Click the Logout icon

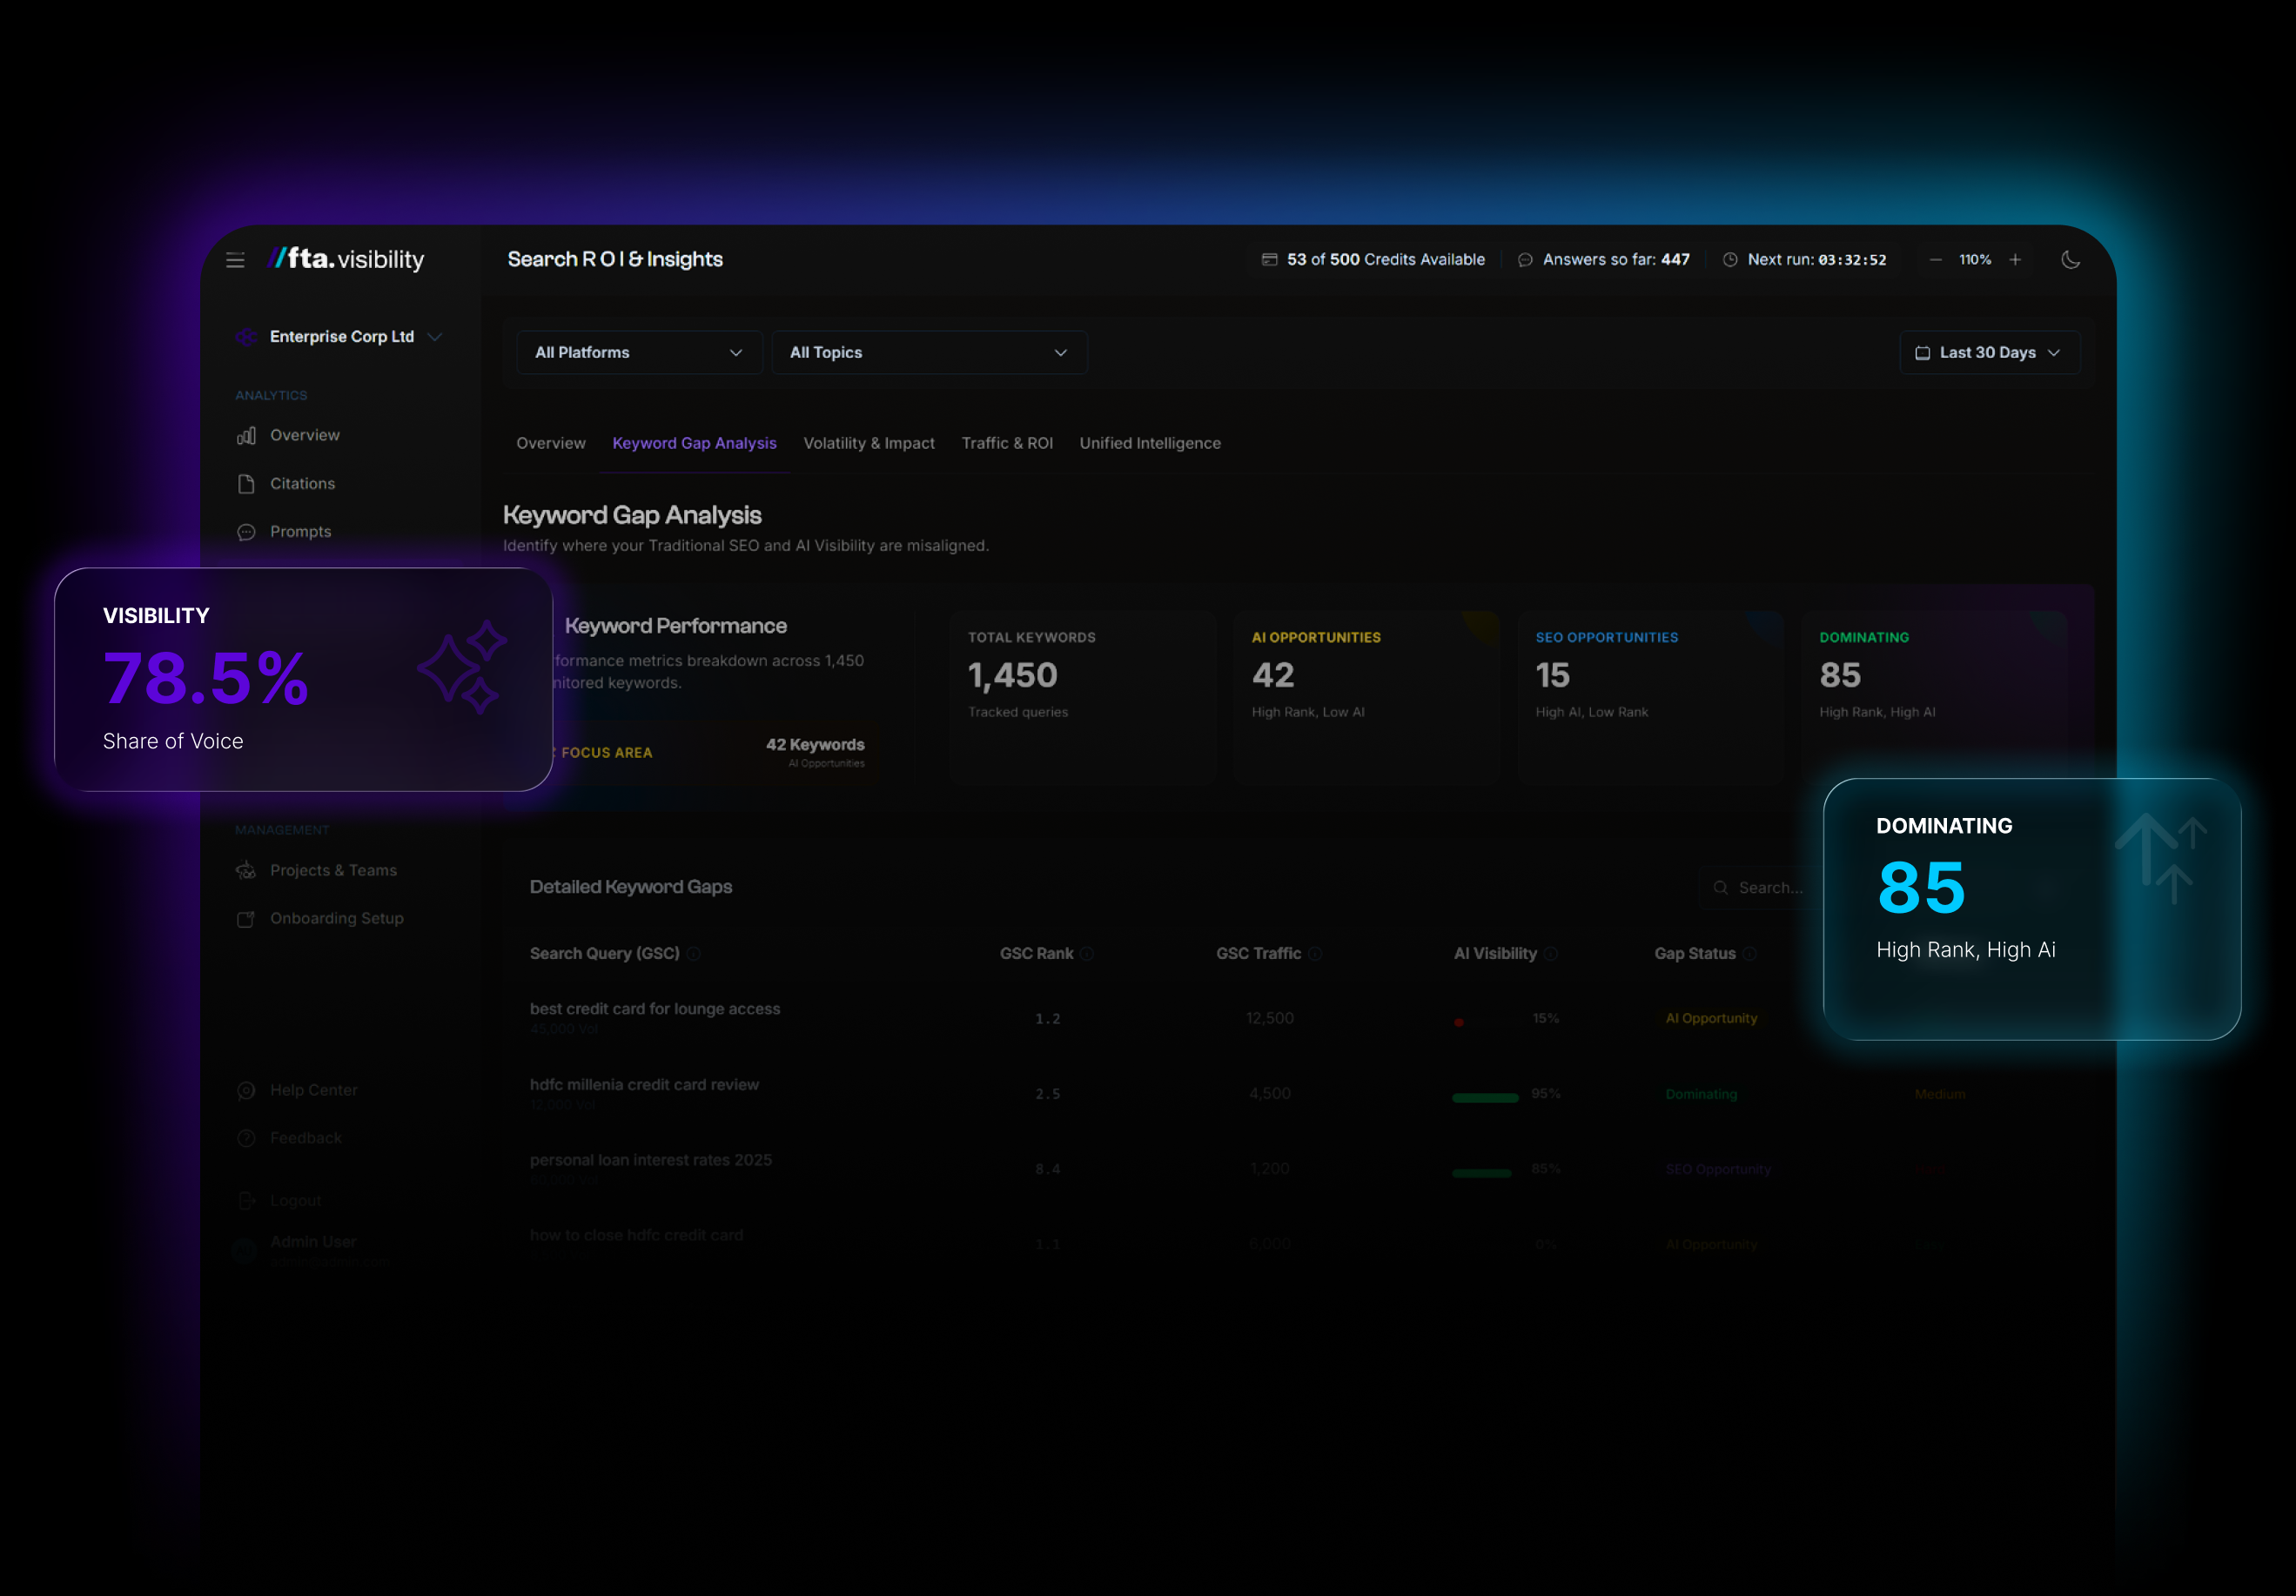click(246, 1201)
